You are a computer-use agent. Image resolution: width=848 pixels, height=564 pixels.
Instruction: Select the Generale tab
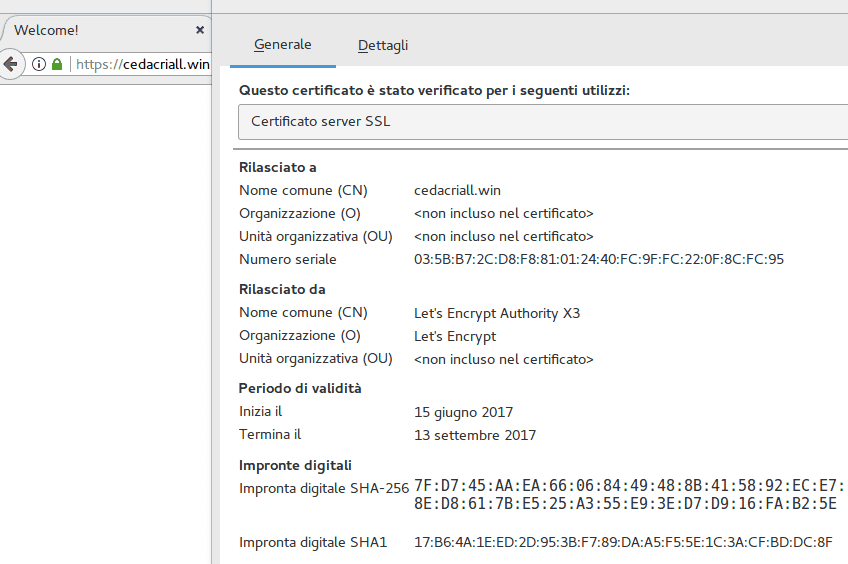pos(283,45)
